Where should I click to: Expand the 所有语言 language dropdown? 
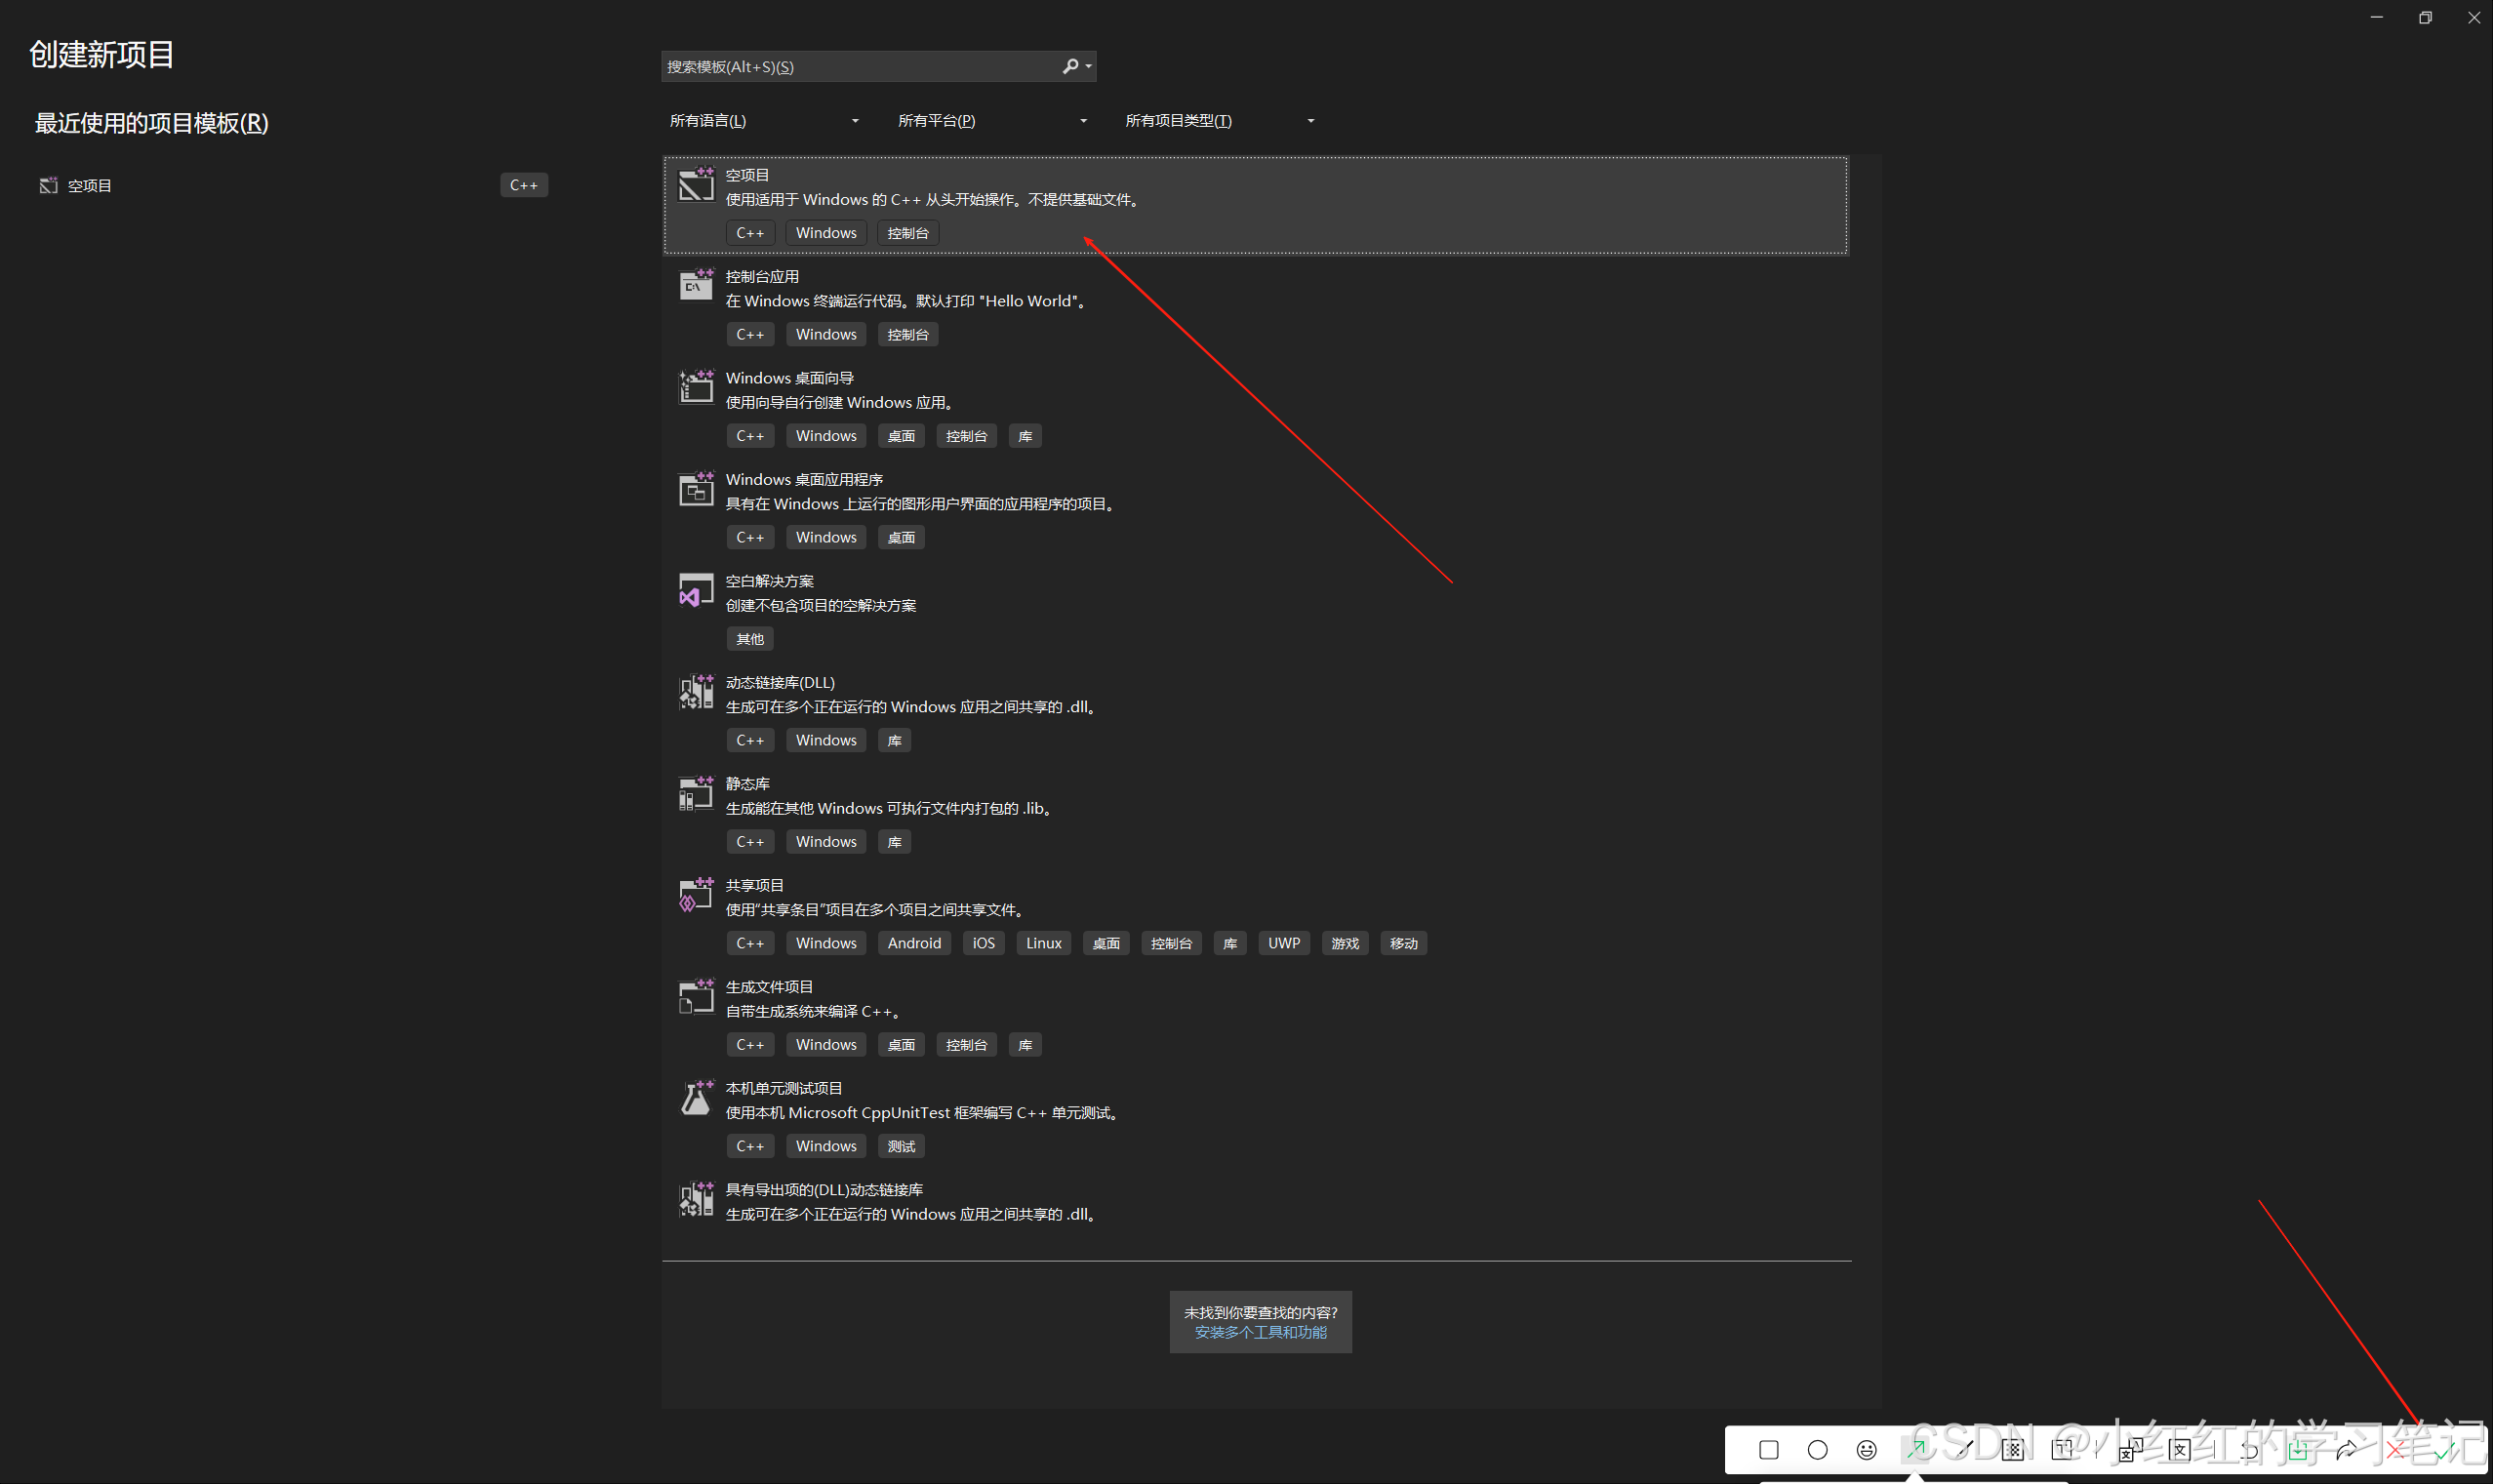pos(764,121)
